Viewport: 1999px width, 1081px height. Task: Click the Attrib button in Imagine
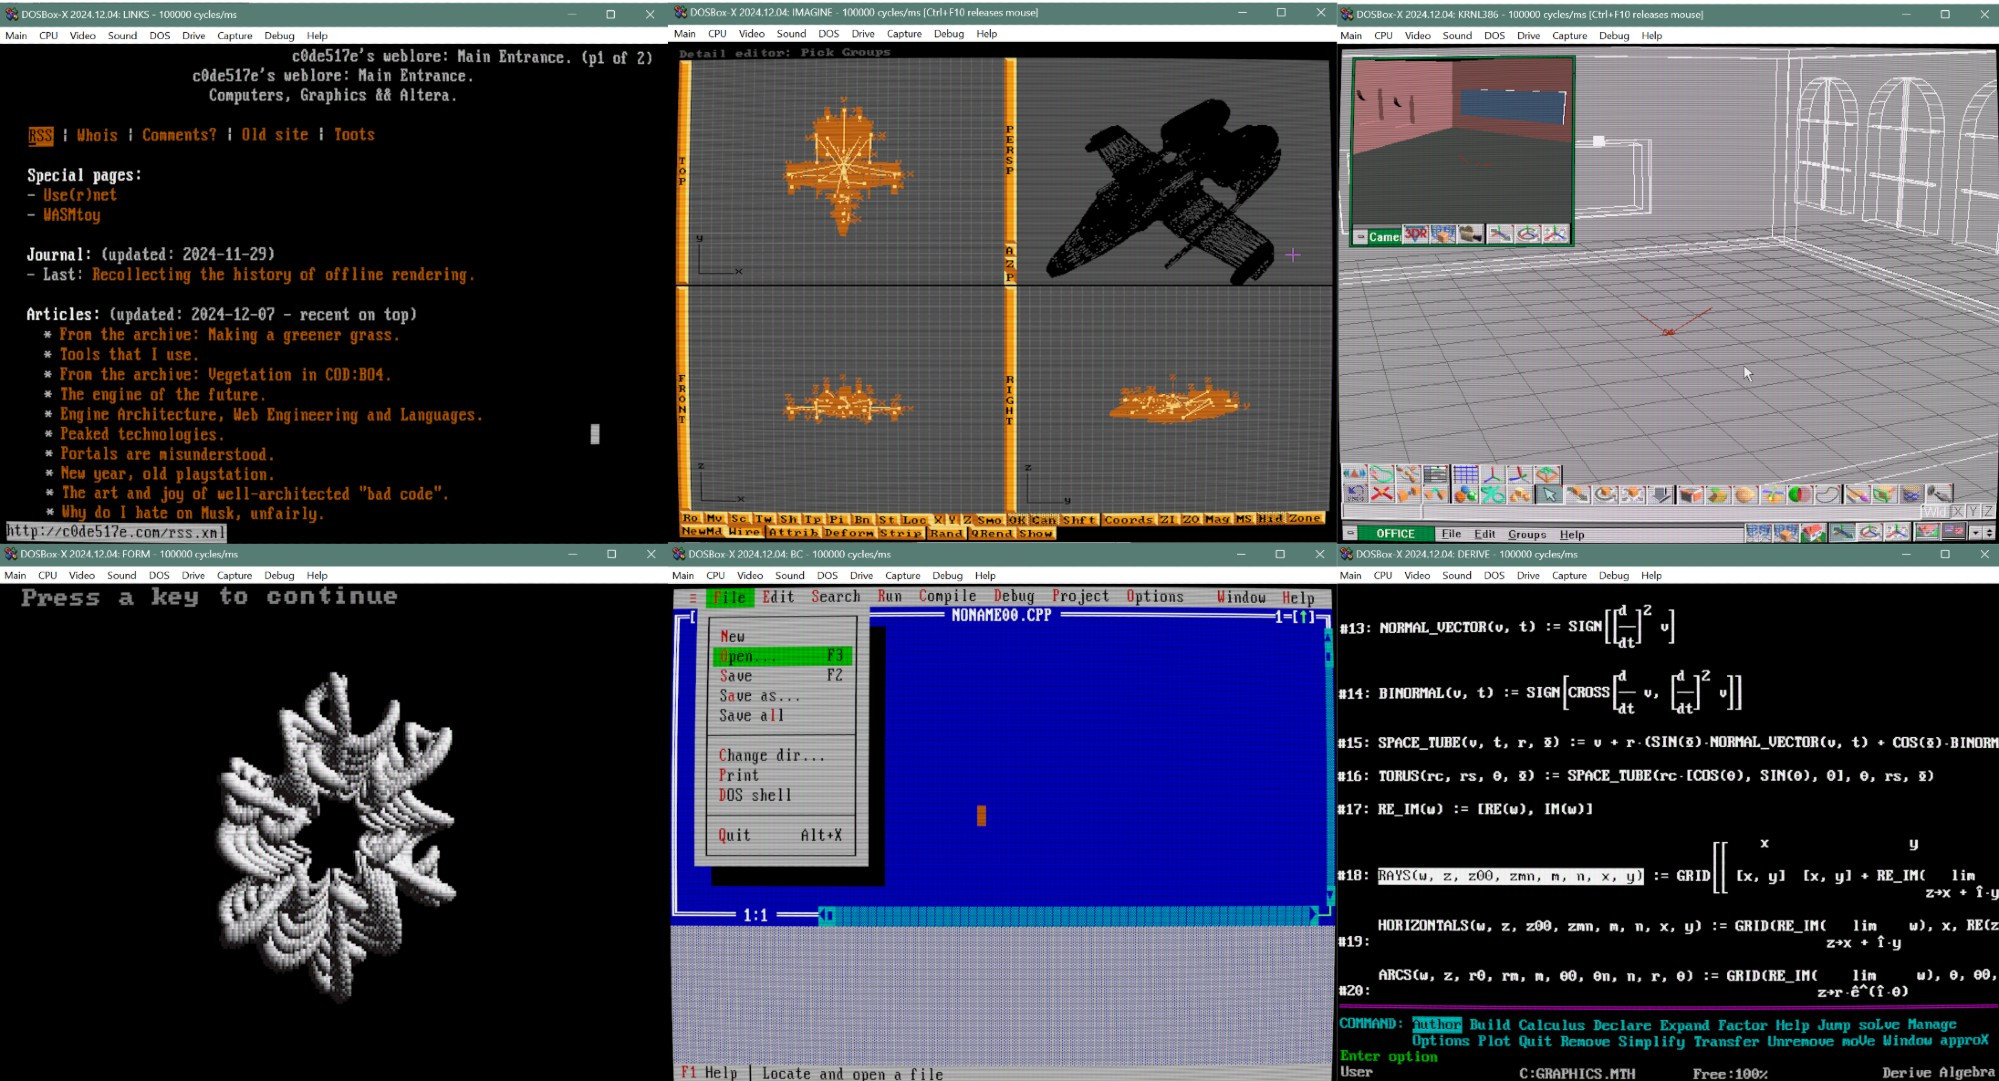[795, 533]
